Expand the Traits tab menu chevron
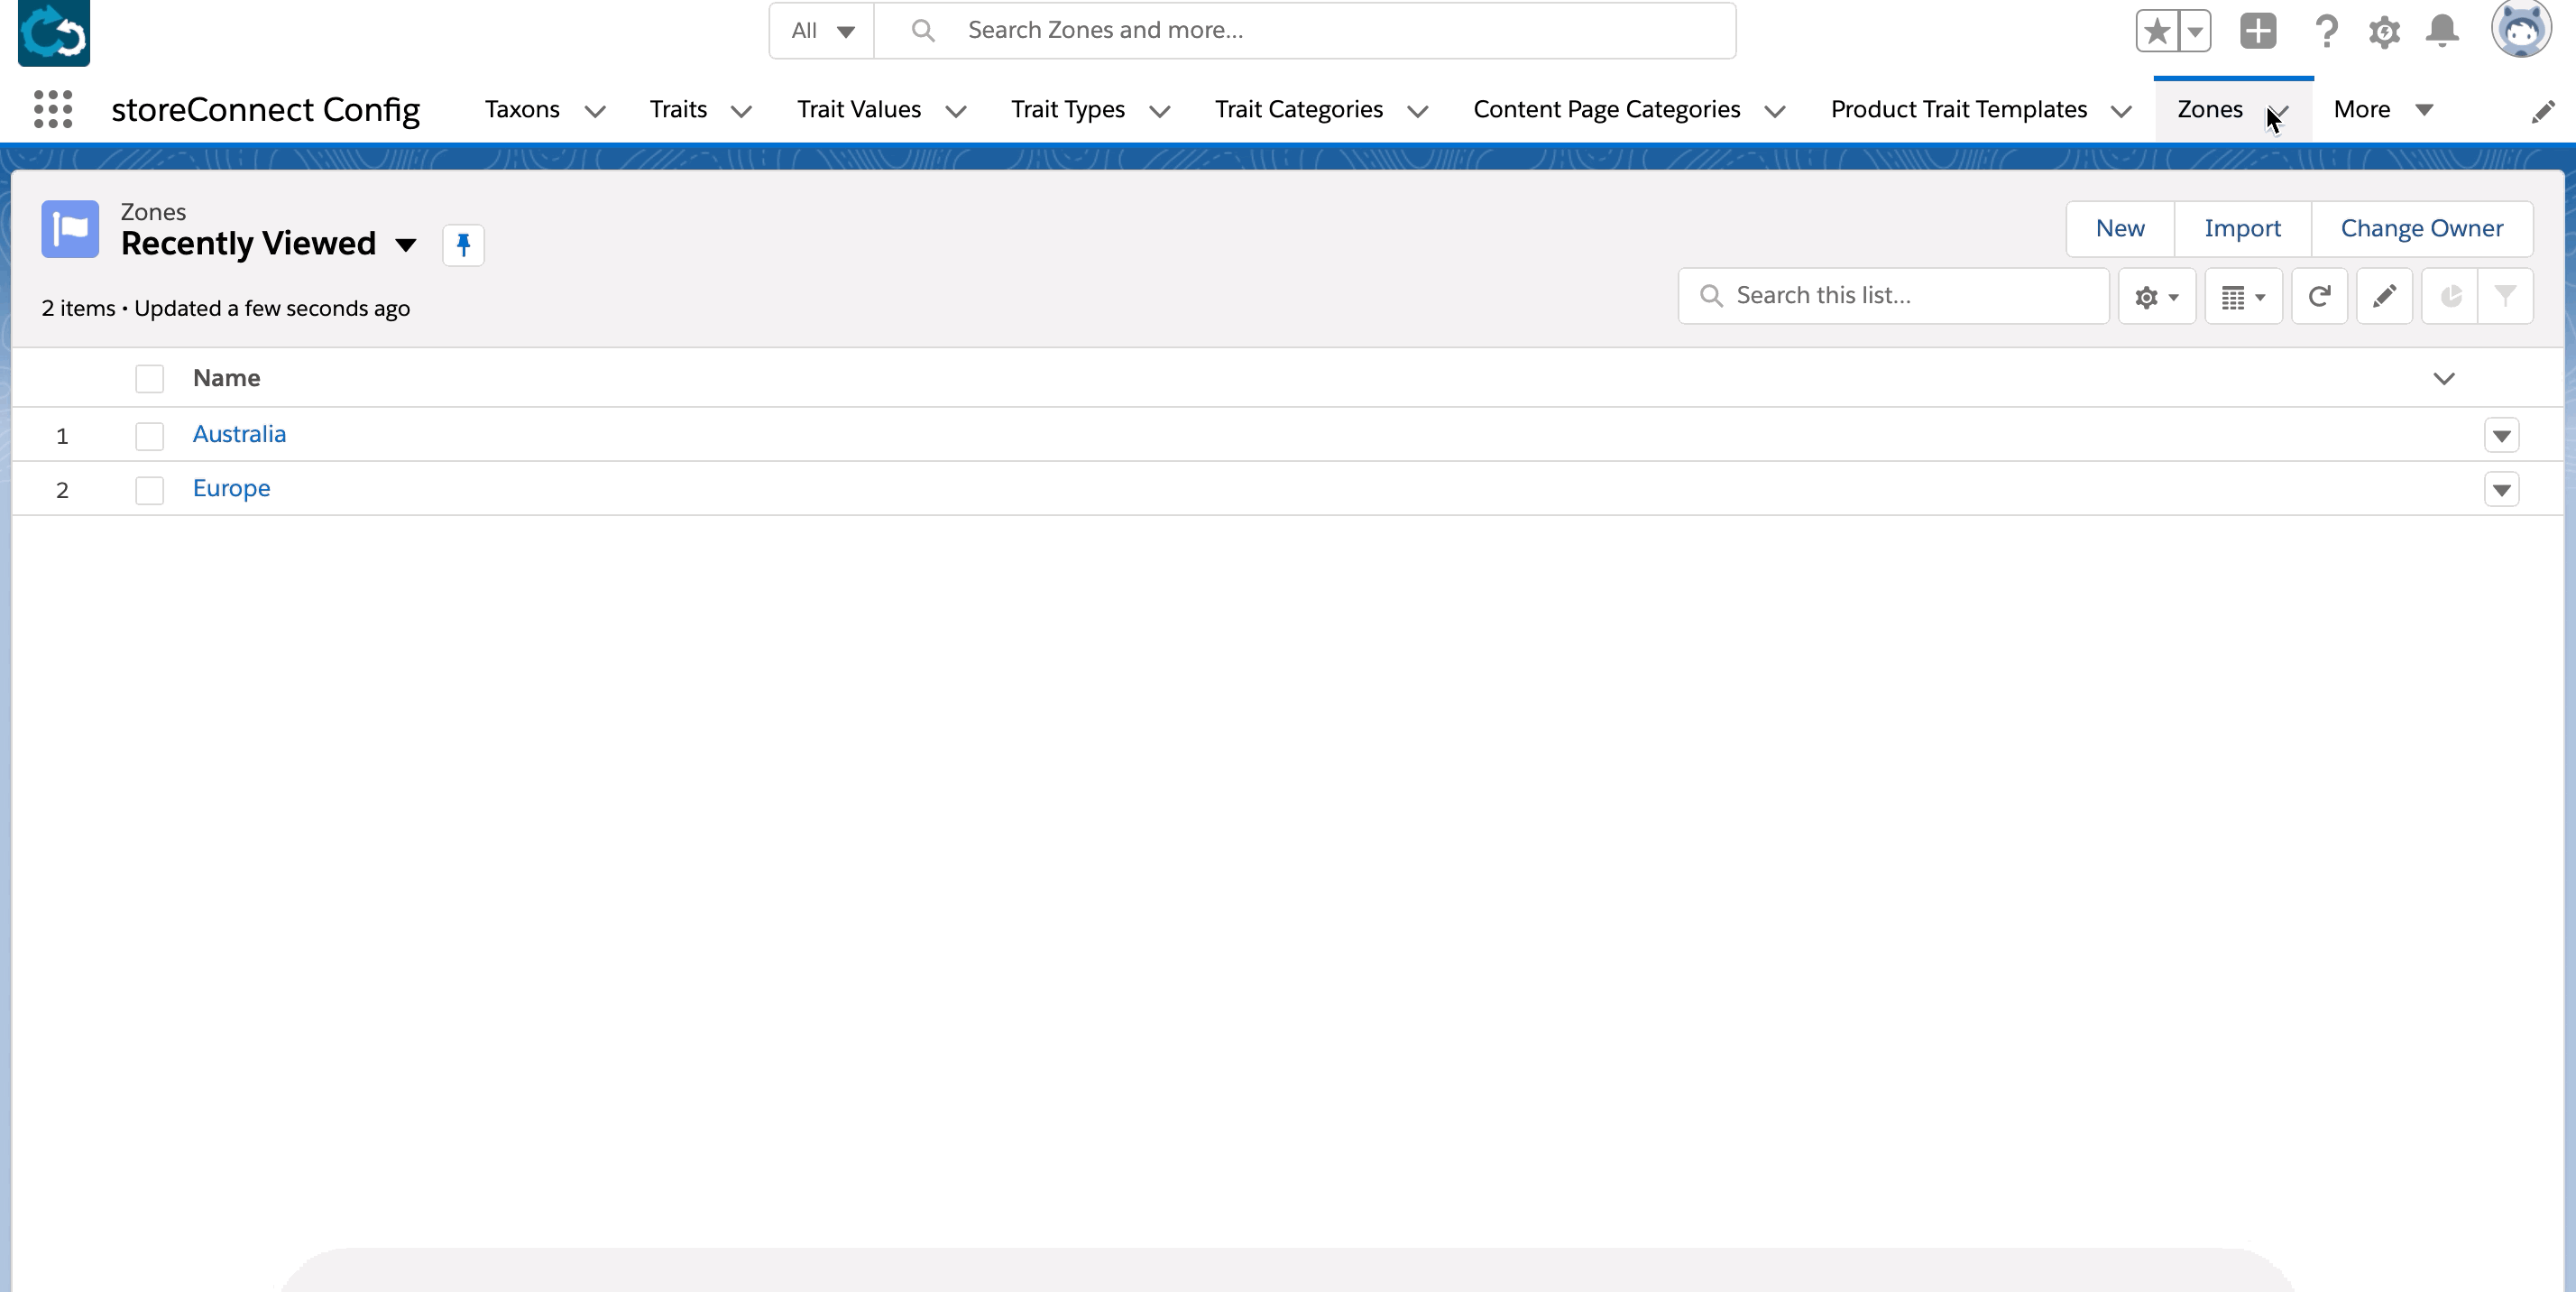The width and height of the screenshot is (2576, 1292). [741, 111]
